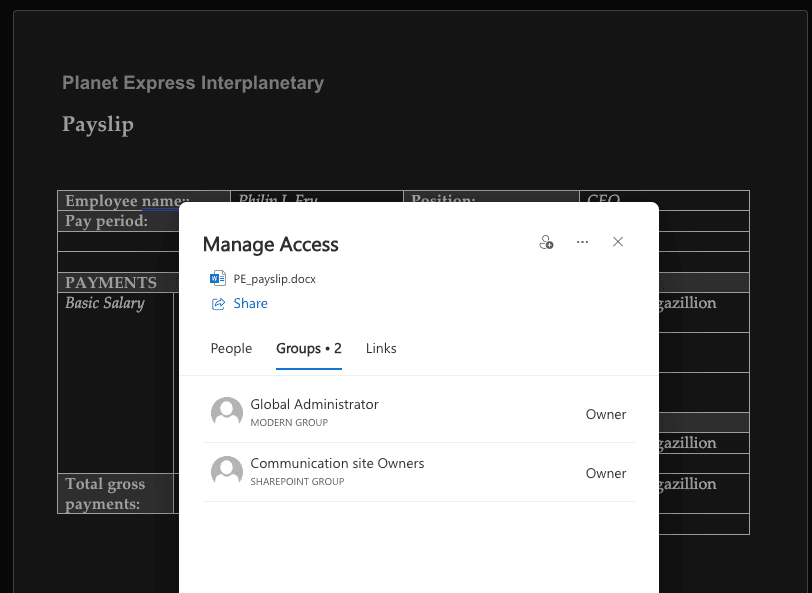Switch to the People tab
Screen dimensions: 812x593
click(x=231, y=348)
